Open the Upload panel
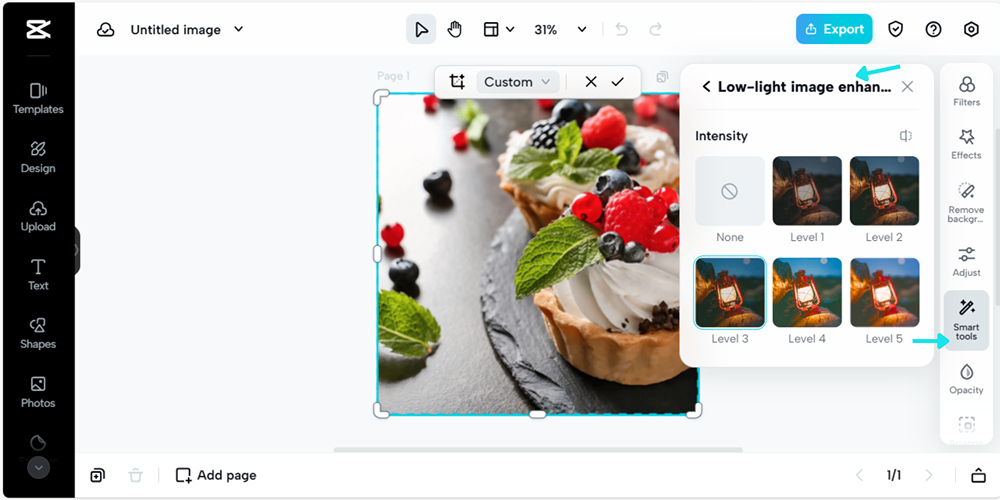1000x500 pixels. pos(38,216)
